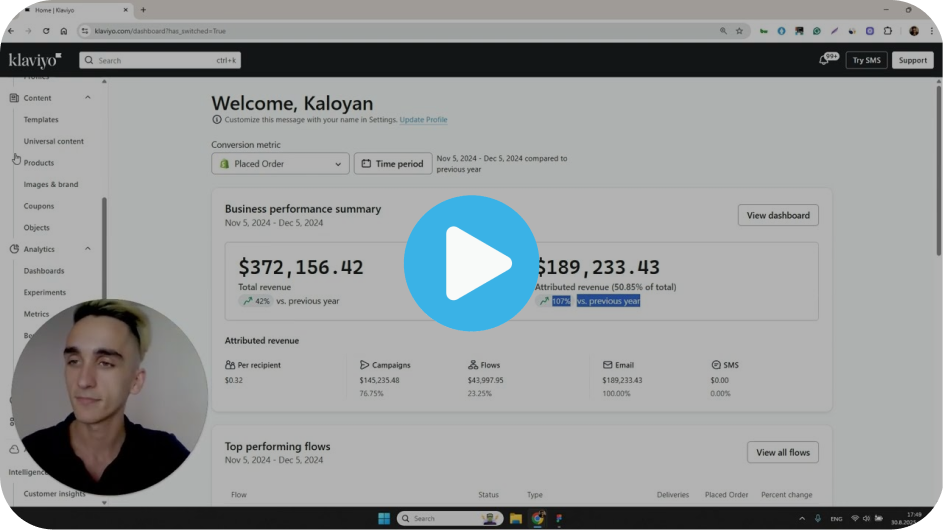Collapse the Content sidebar section
Image resolution: width=944 pixels, height=530 pixels.
click(x=88, y=98)
